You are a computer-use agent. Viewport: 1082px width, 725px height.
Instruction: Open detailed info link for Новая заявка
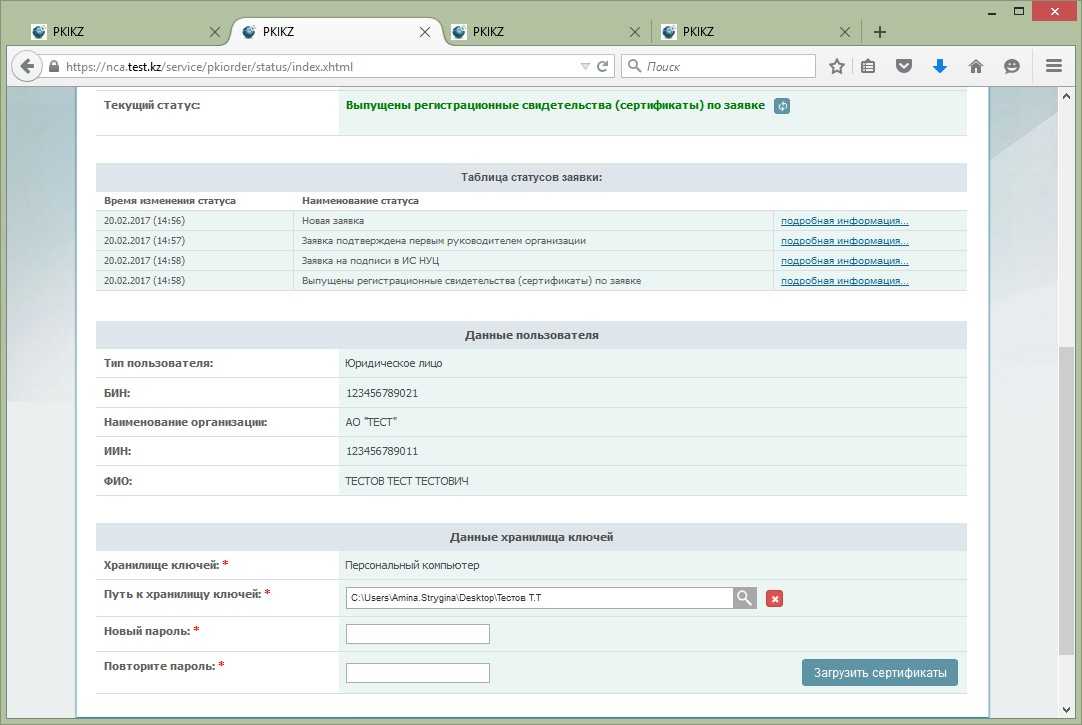[x=844, y=221]
